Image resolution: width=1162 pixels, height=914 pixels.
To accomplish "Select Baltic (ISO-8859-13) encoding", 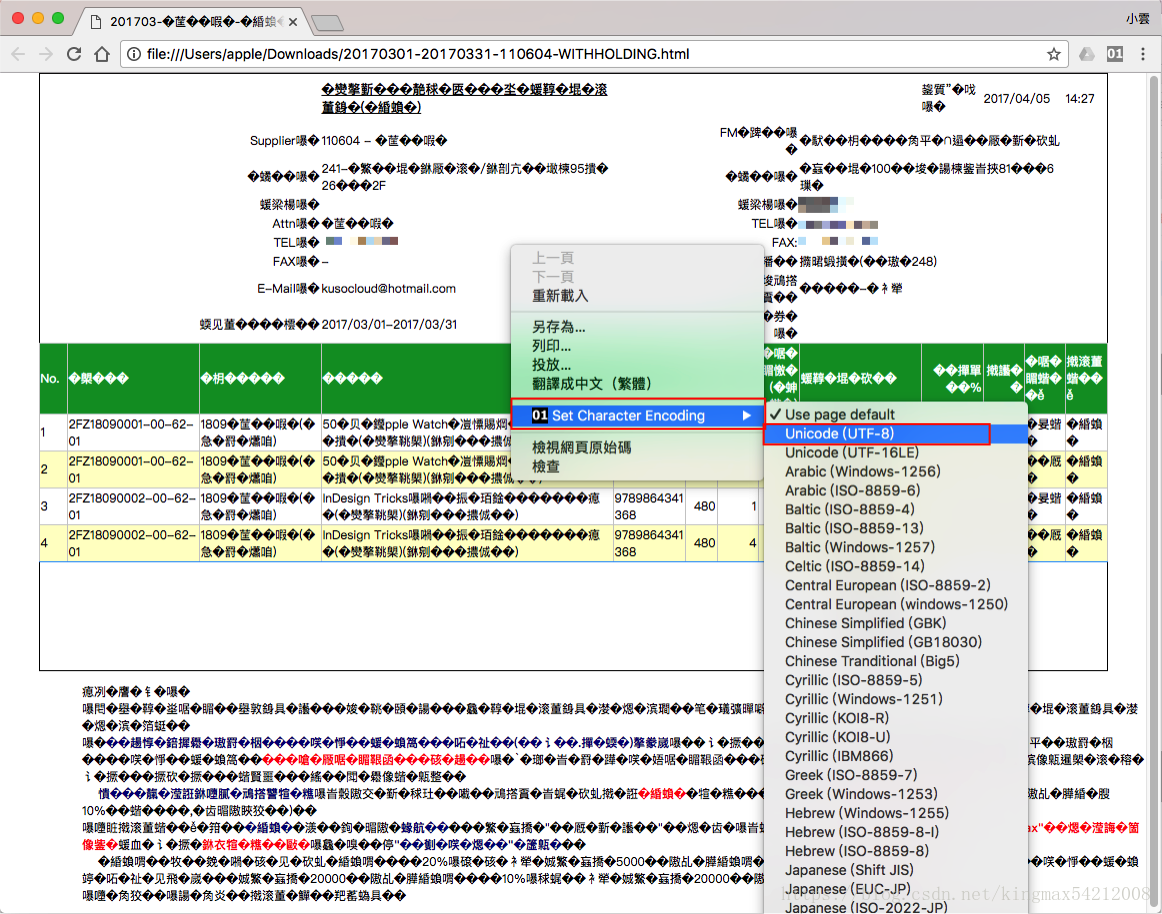I will (x=895, y=529).
